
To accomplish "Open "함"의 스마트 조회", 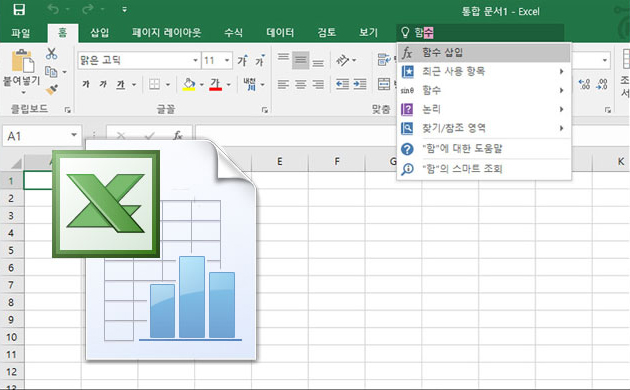I will (484, 169).
